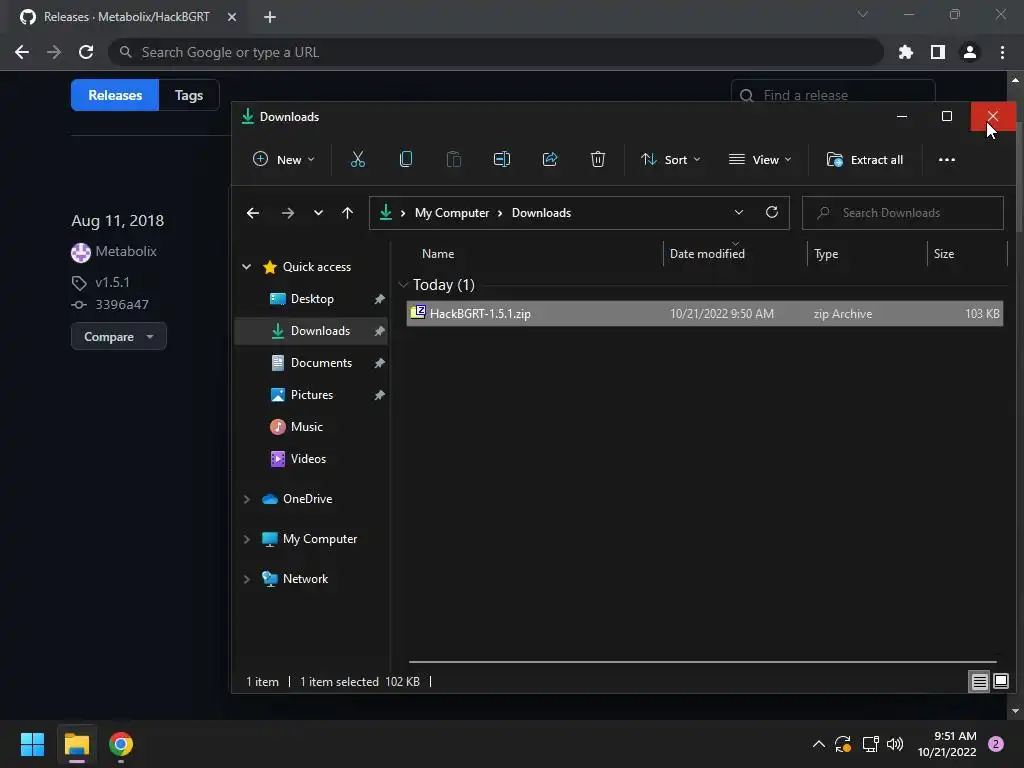Switch to large thumbnails view icon
Viewport: 1024px width, 768px height.
(x=1000, y=682)
